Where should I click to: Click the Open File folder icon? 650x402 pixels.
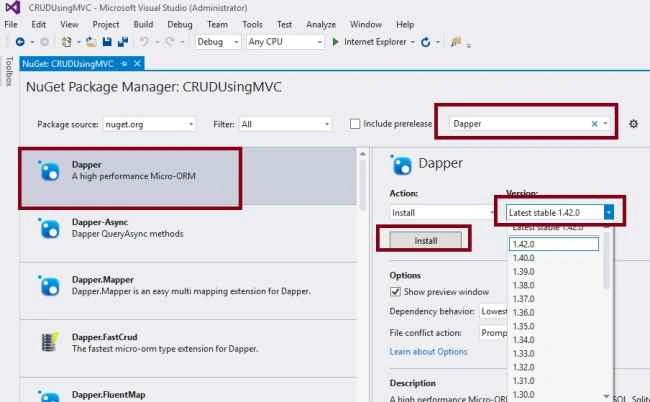(x=91, y=42)
